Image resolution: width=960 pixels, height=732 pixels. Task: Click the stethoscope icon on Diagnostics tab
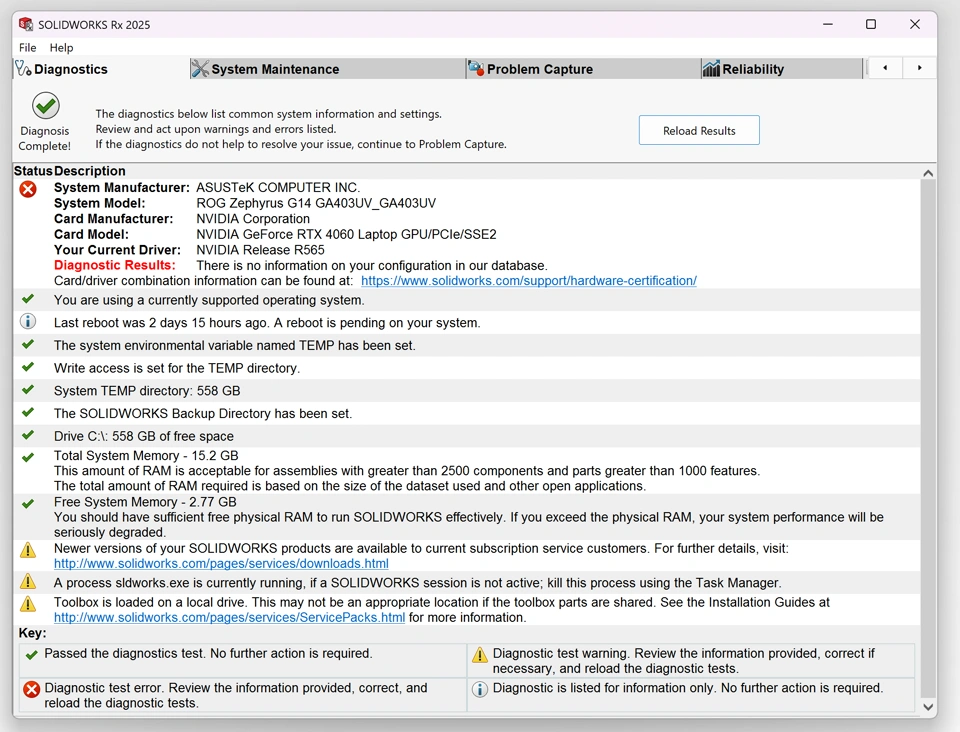(x=23, y=69)
